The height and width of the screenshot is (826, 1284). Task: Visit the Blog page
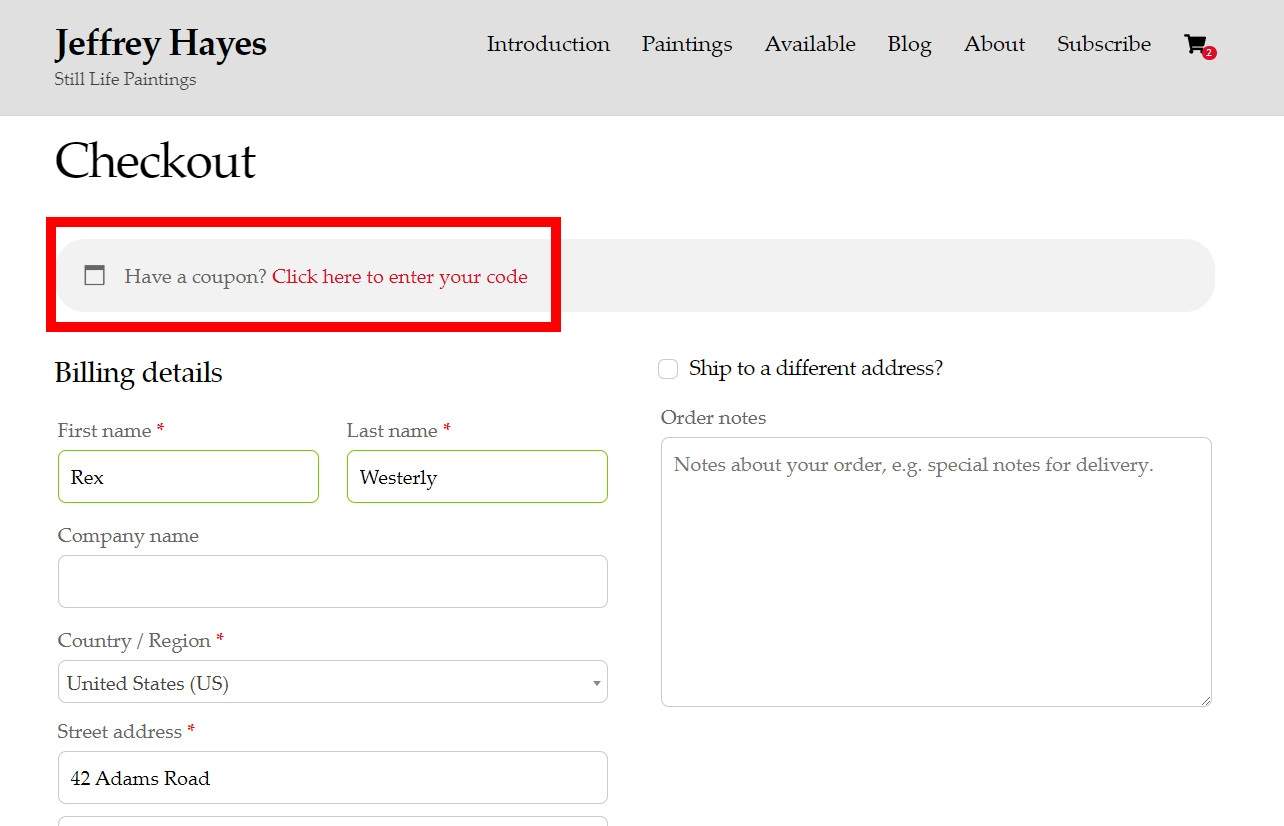[x=909, y=44]
